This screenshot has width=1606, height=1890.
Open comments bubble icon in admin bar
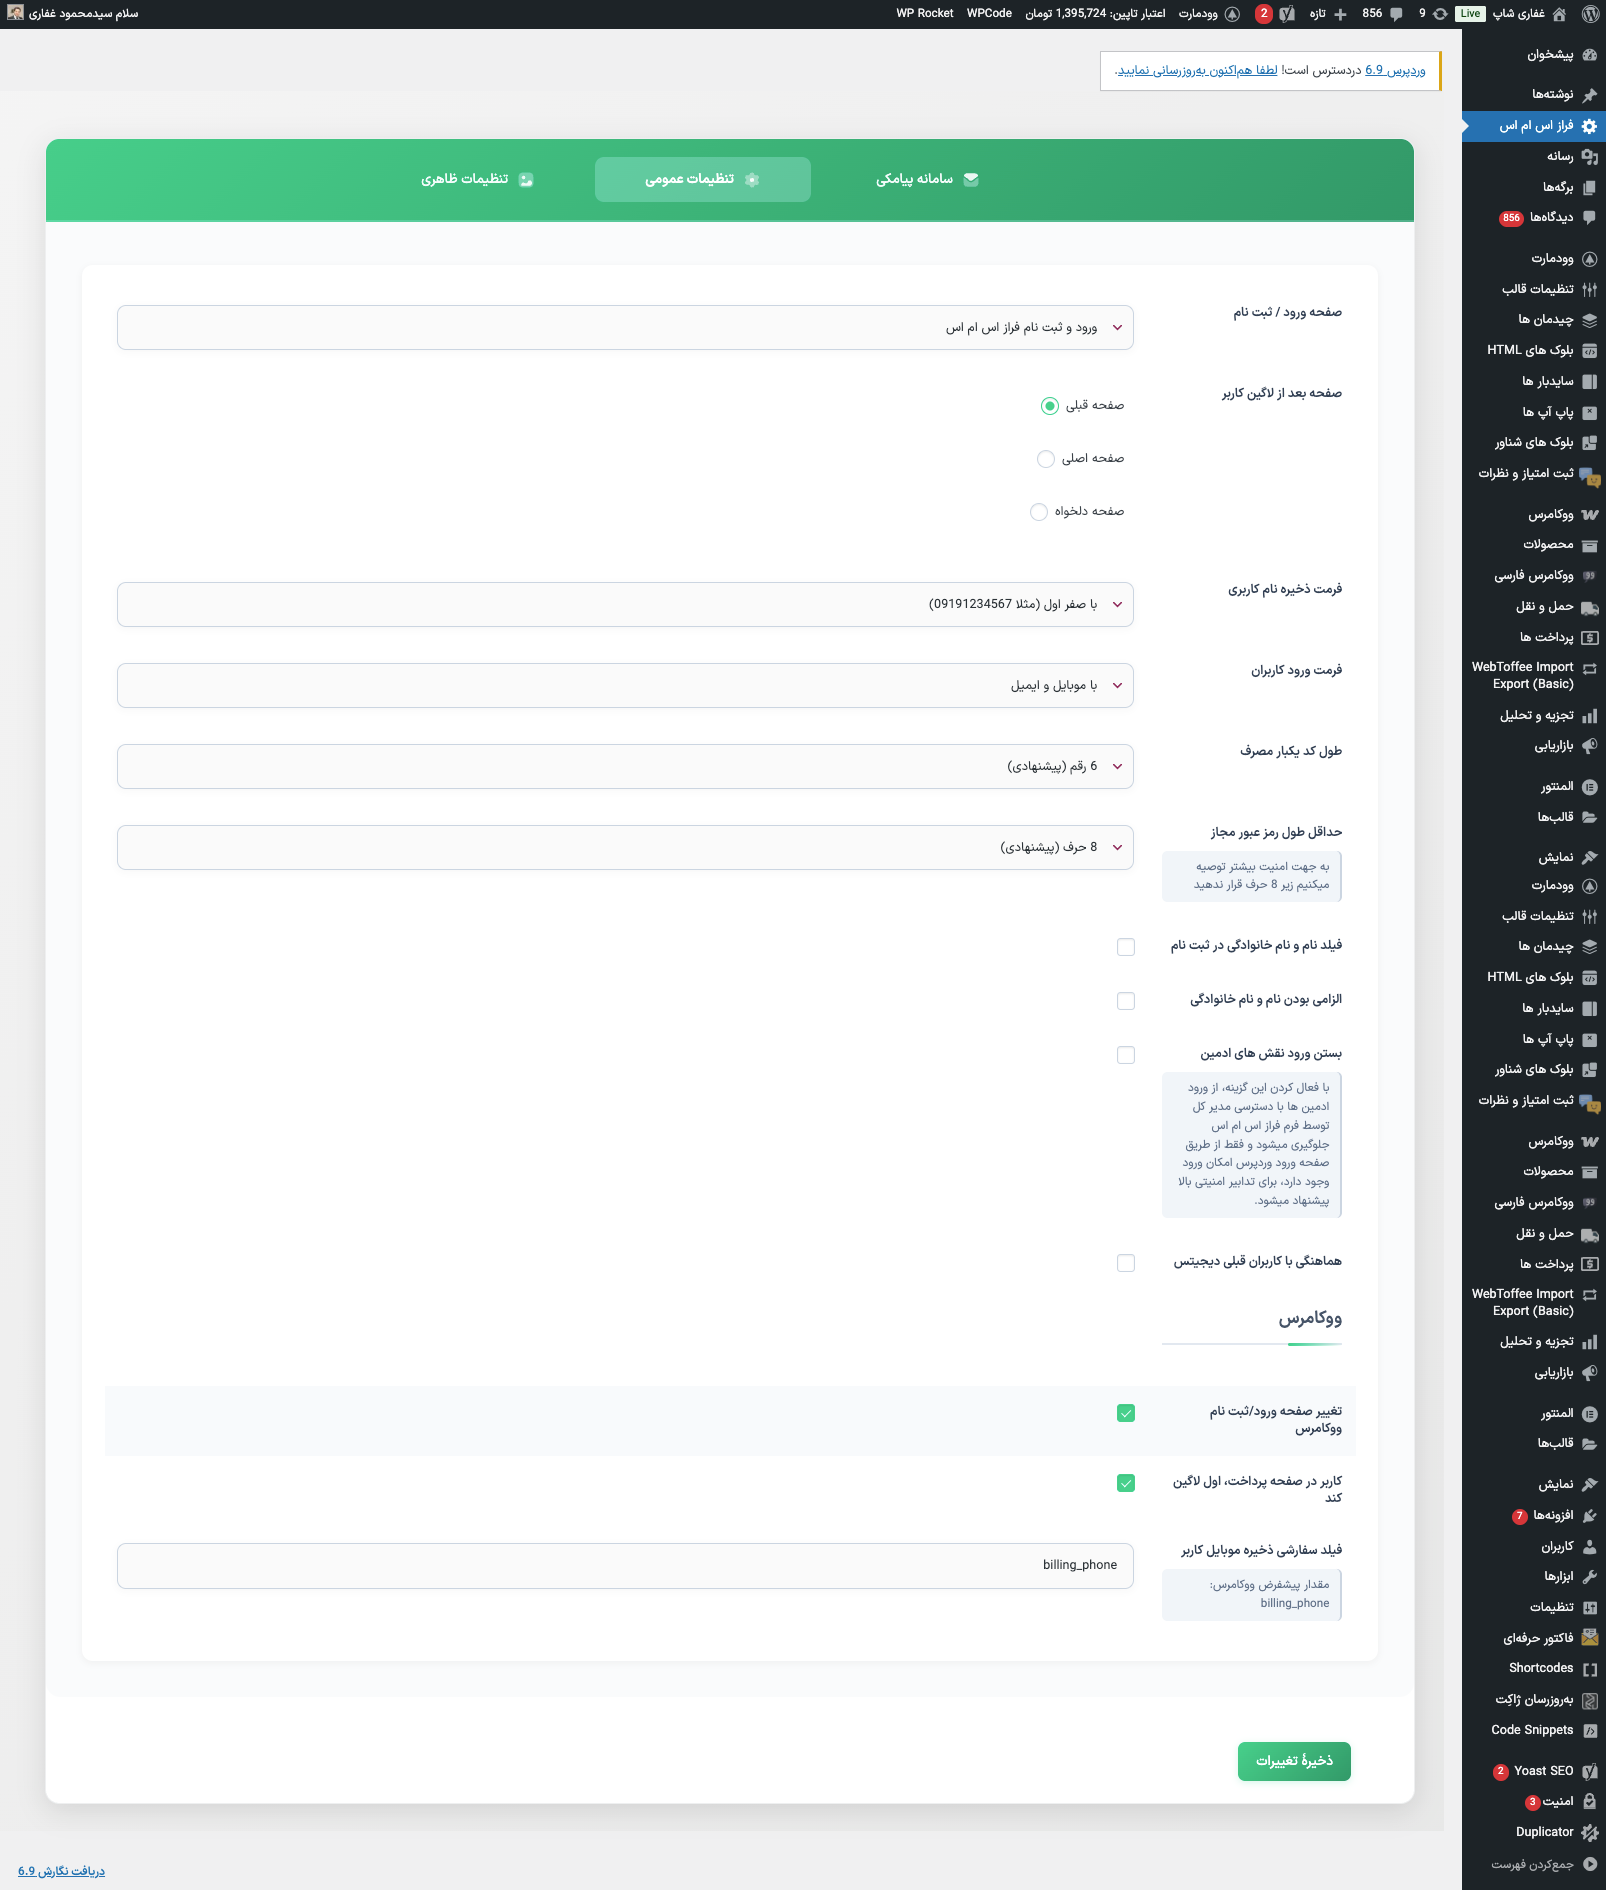coord(1396,14)
